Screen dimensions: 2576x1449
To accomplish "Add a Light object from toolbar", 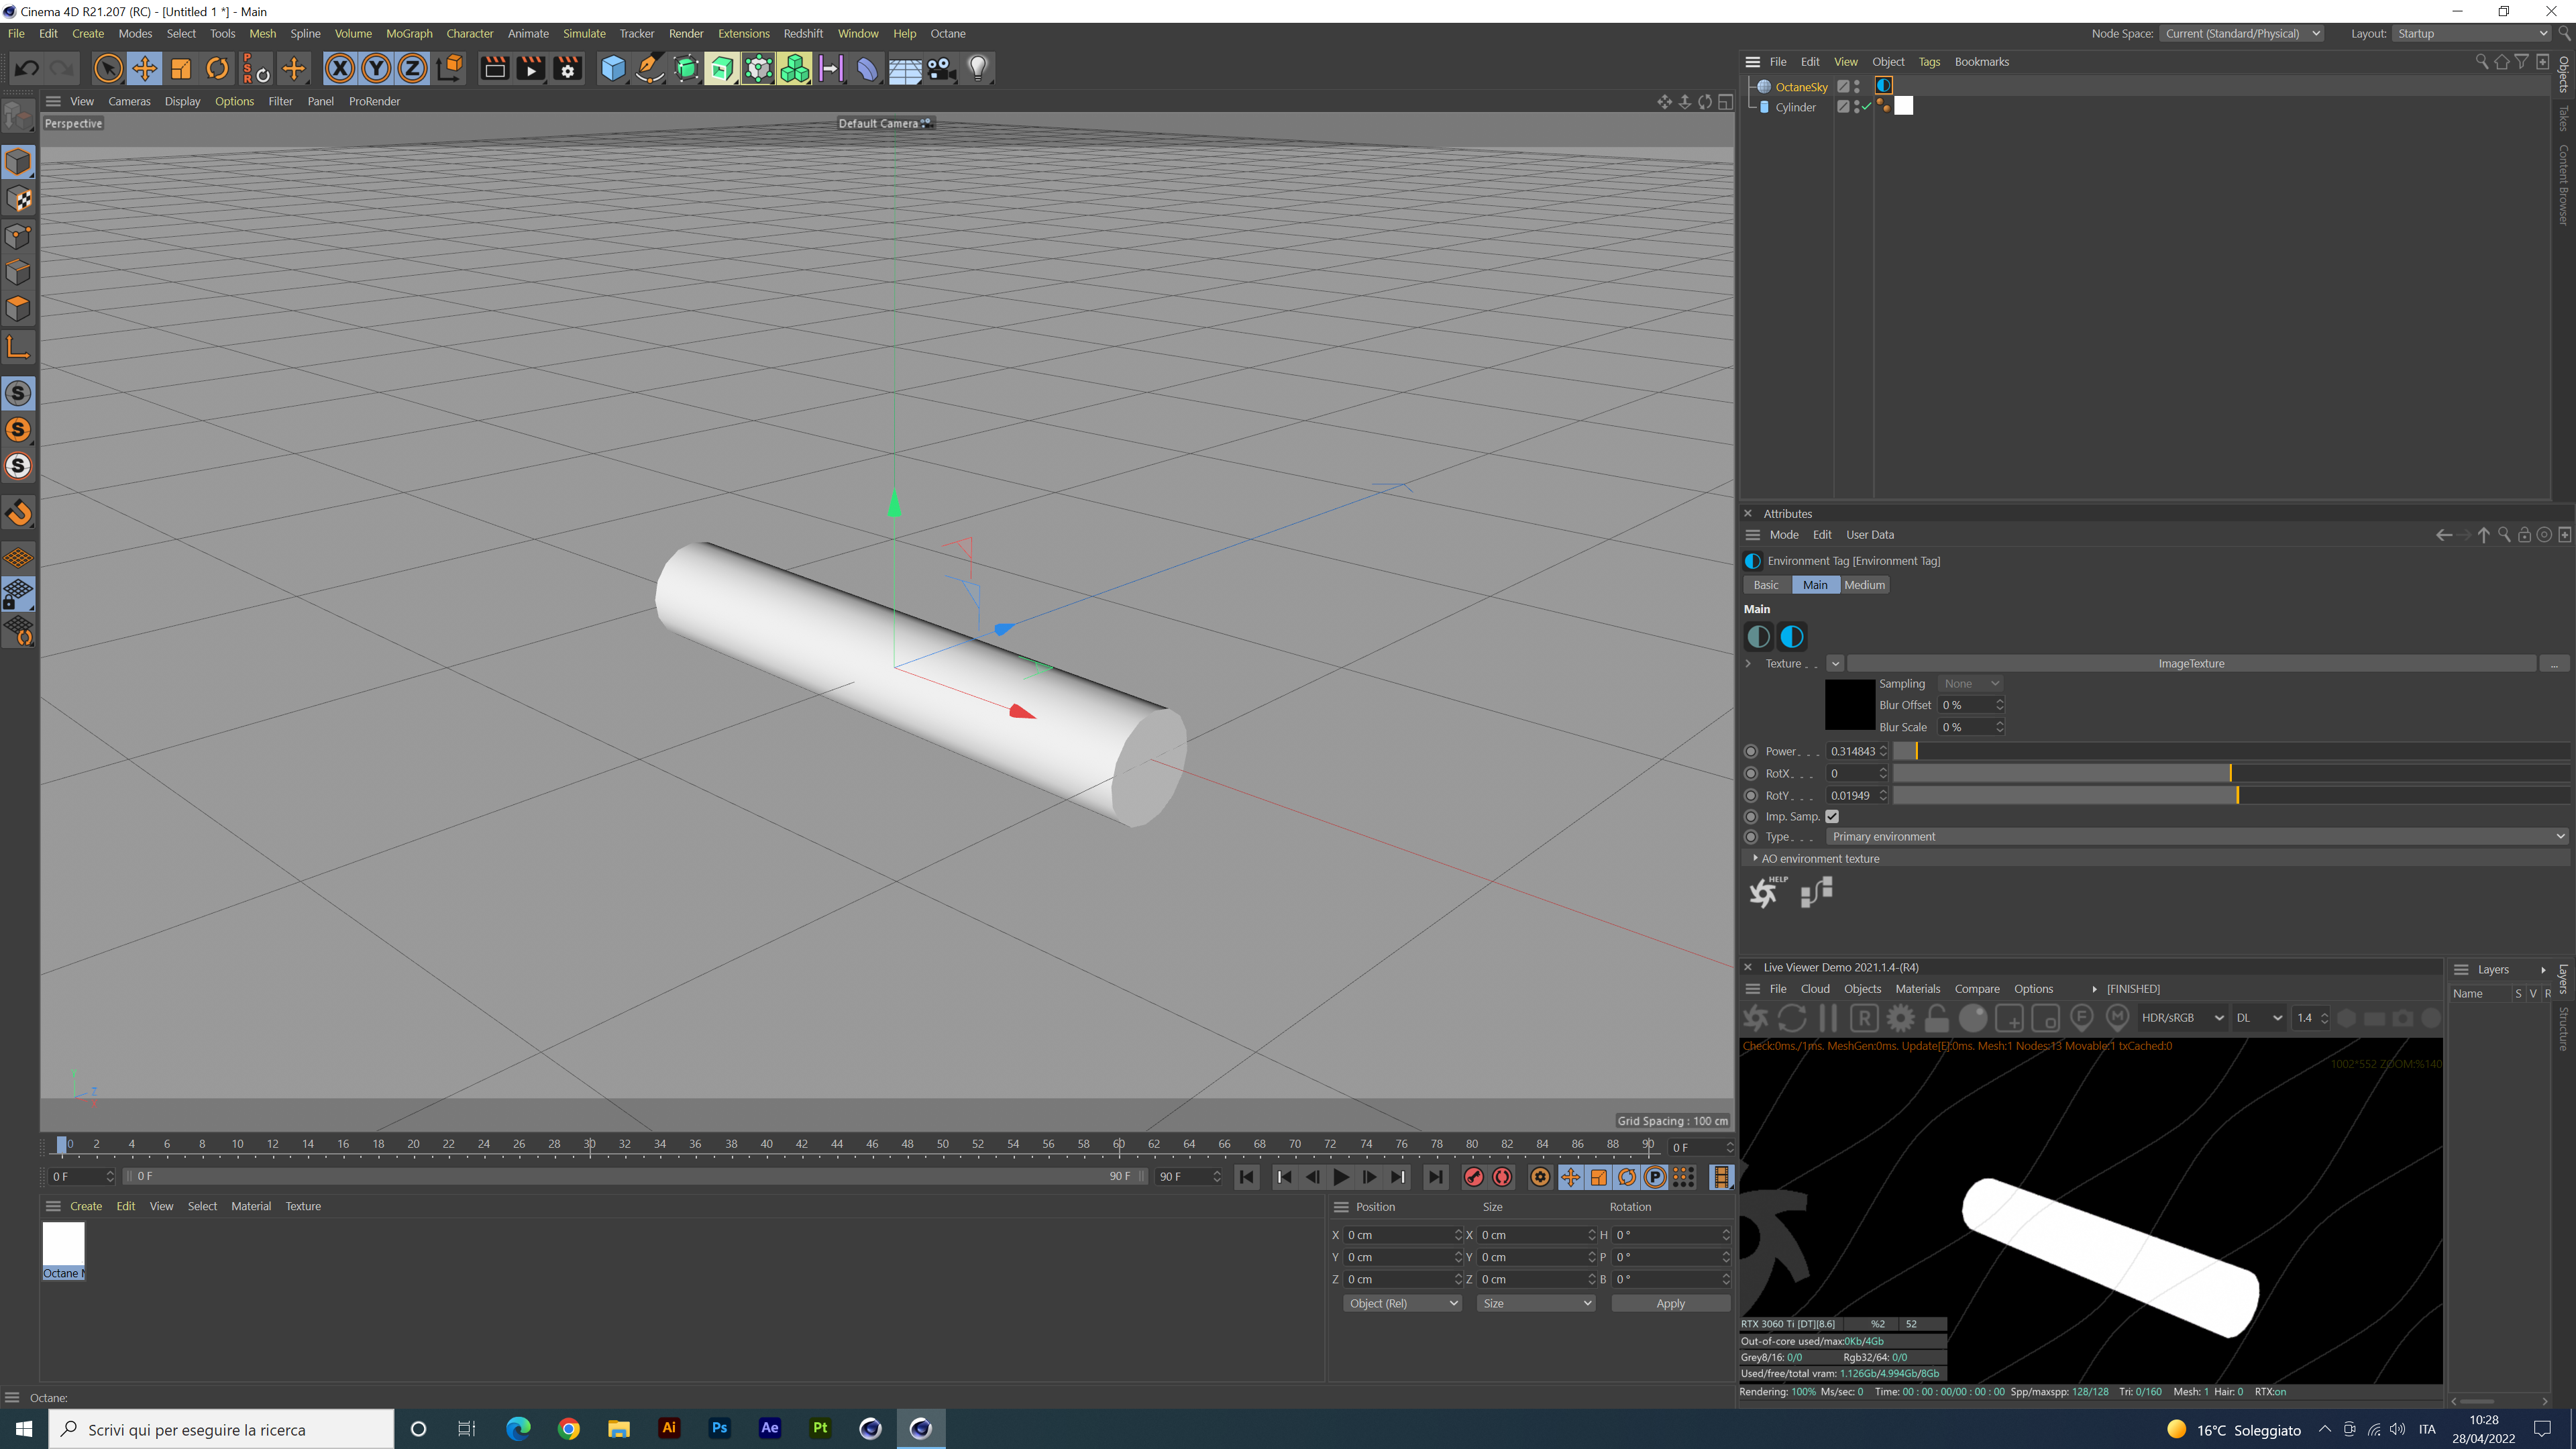I will coord(977,68).
